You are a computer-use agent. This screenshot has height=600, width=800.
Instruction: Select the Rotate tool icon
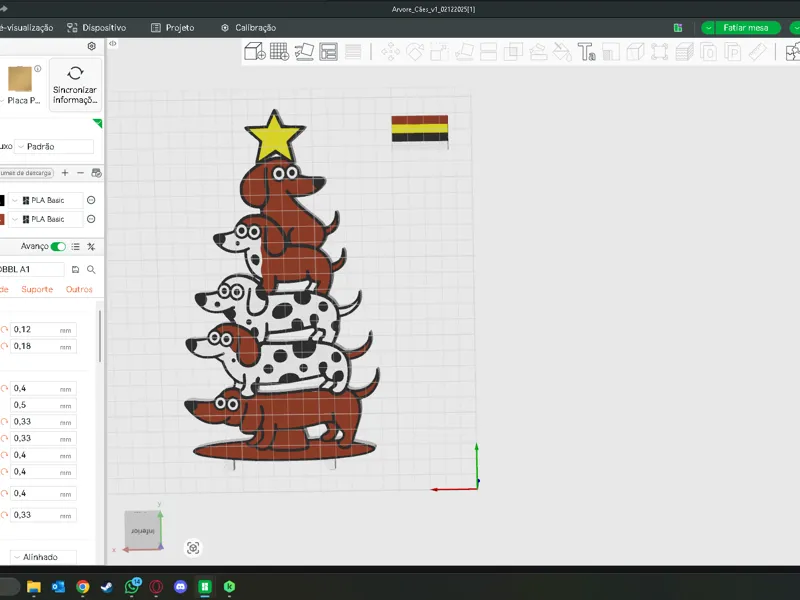(x=415, y=52)
